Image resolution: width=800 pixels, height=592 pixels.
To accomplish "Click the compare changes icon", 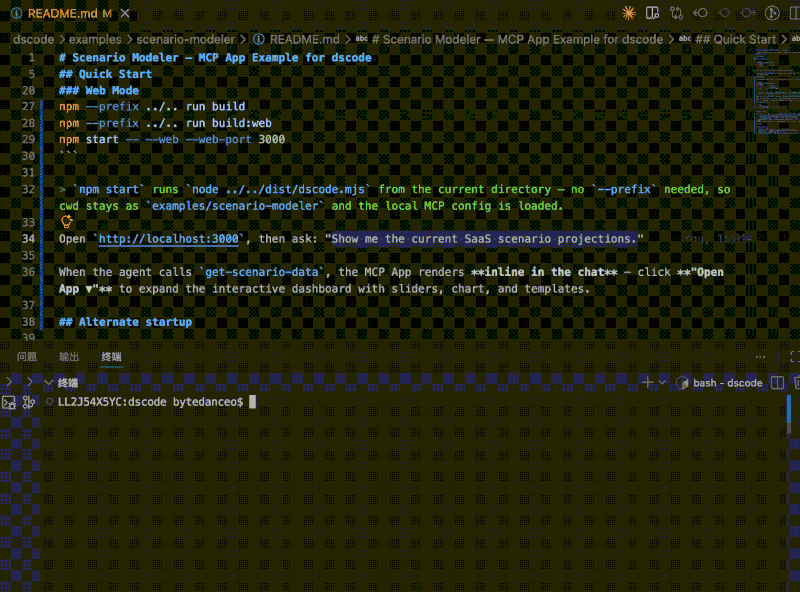I will [x=677, y=13].
